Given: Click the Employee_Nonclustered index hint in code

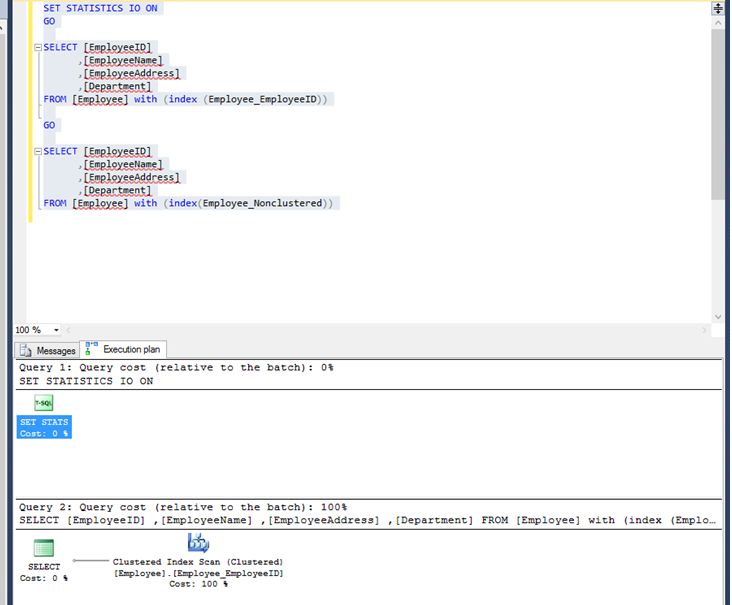Looking at the screenshot, I should click(x=262, y=203).
